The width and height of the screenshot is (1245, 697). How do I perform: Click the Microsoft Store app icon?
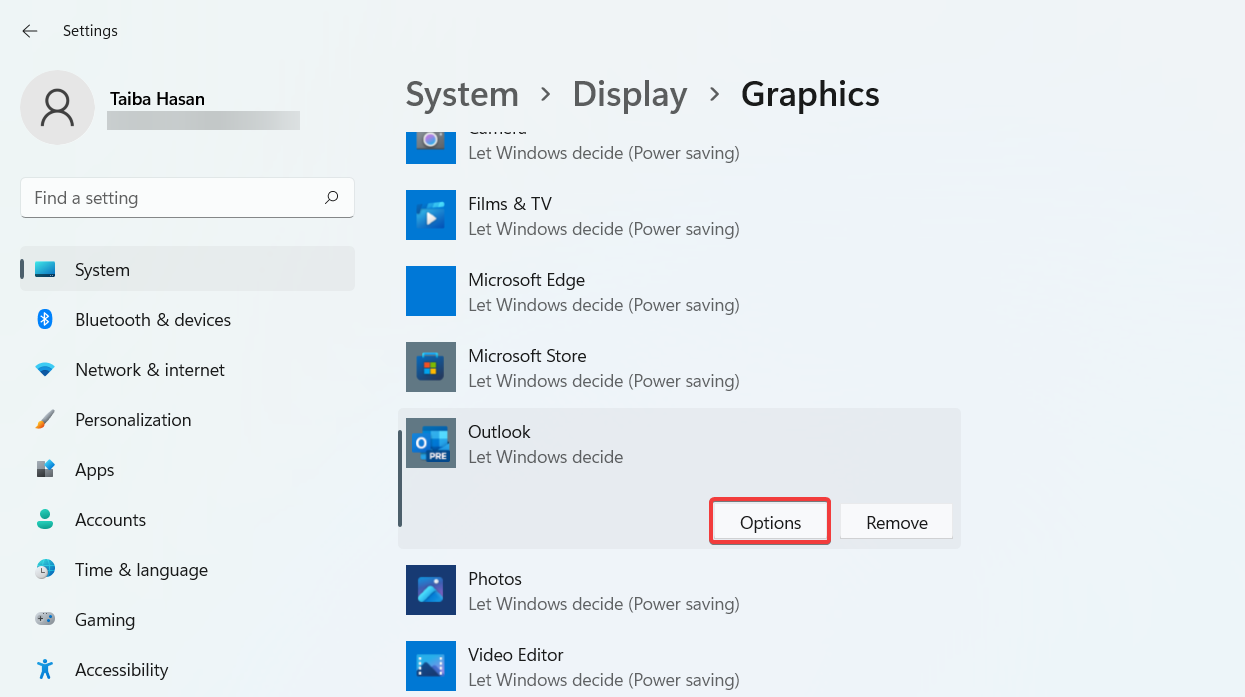[x=431, y=367]
